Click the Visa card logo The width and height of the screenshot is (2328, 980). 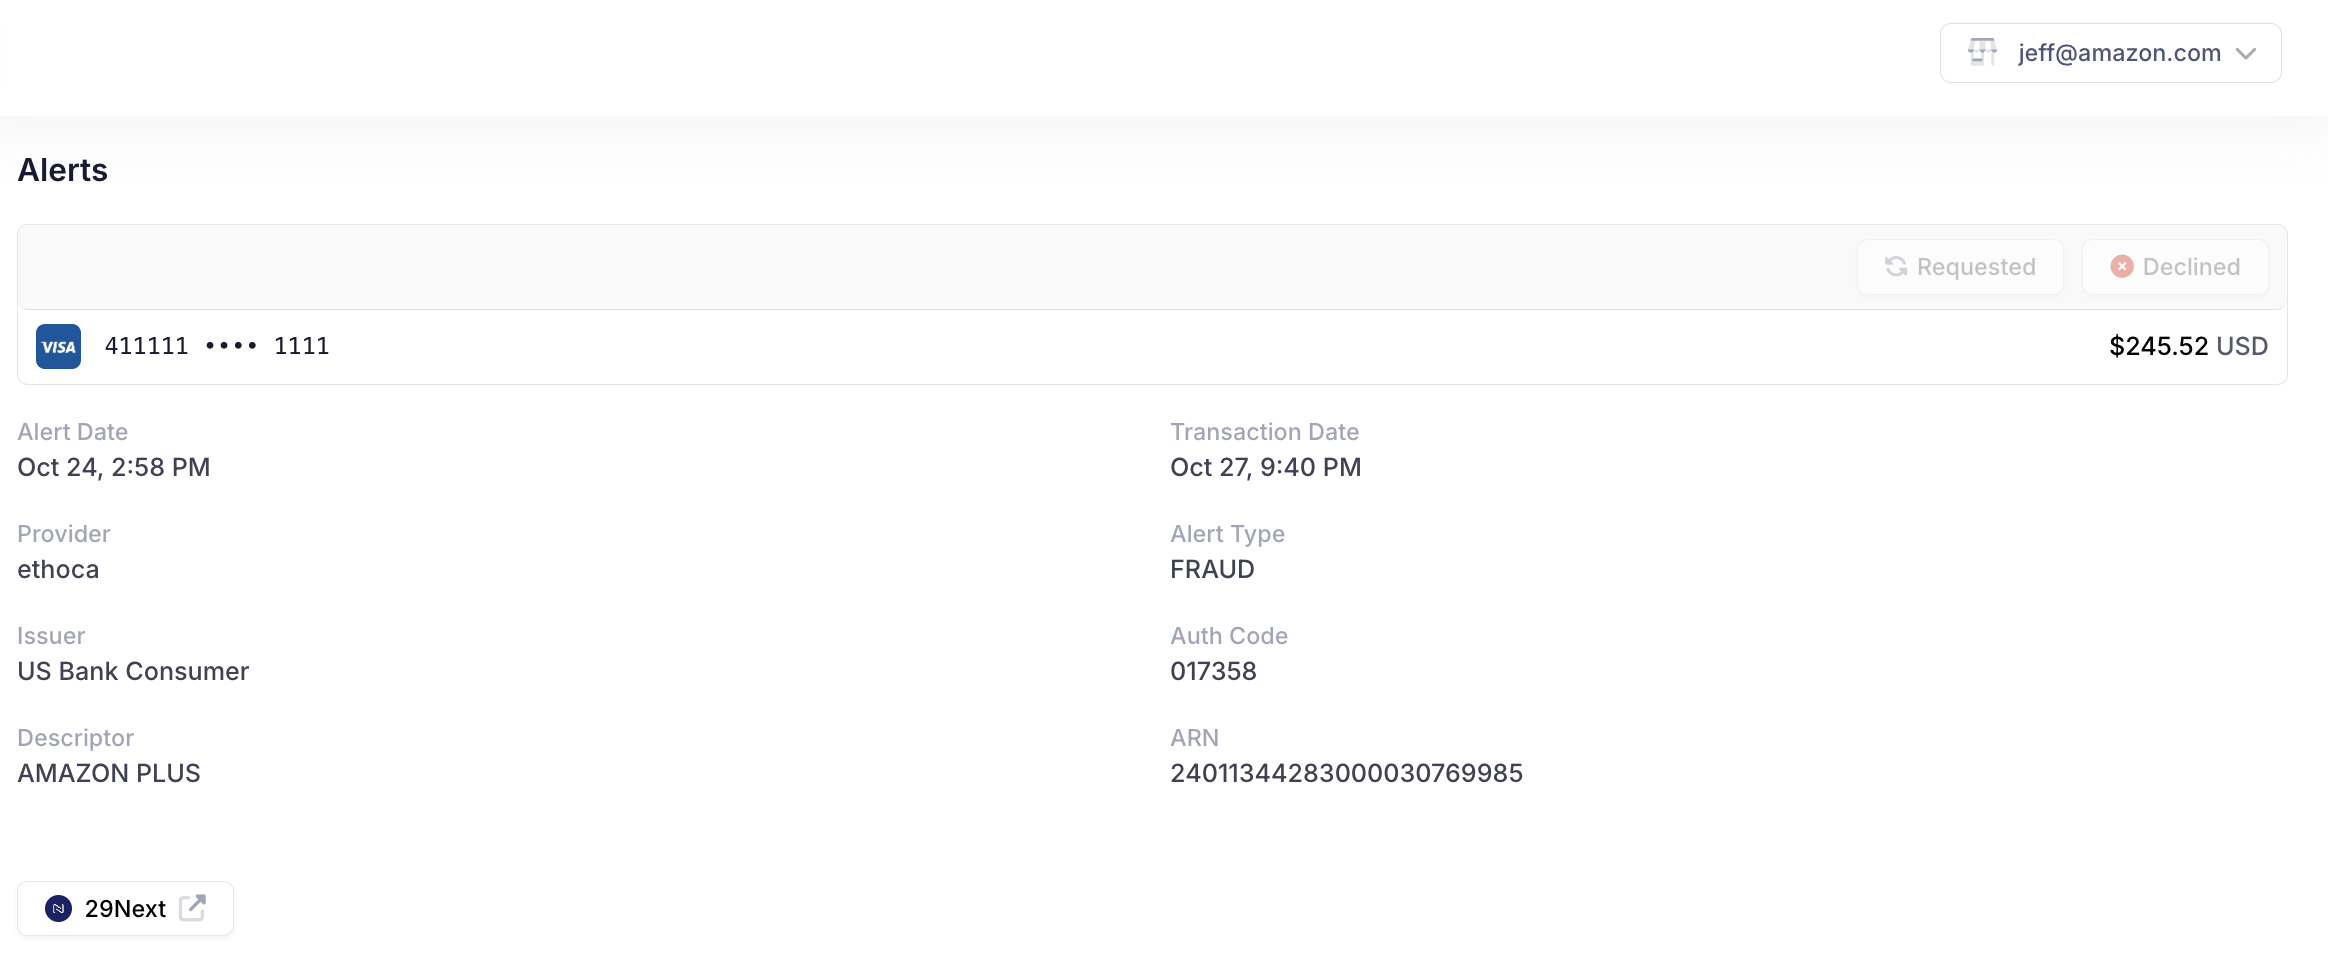coord(59,347)
